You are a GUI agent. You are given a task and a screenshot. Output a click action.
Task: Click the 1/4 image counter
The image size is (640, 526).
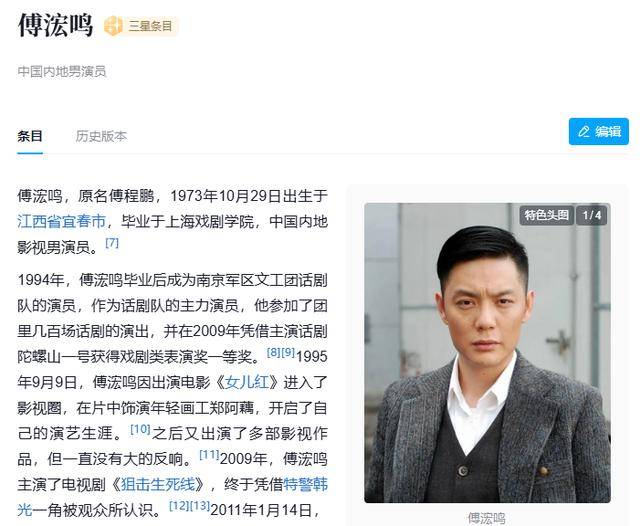591,215
